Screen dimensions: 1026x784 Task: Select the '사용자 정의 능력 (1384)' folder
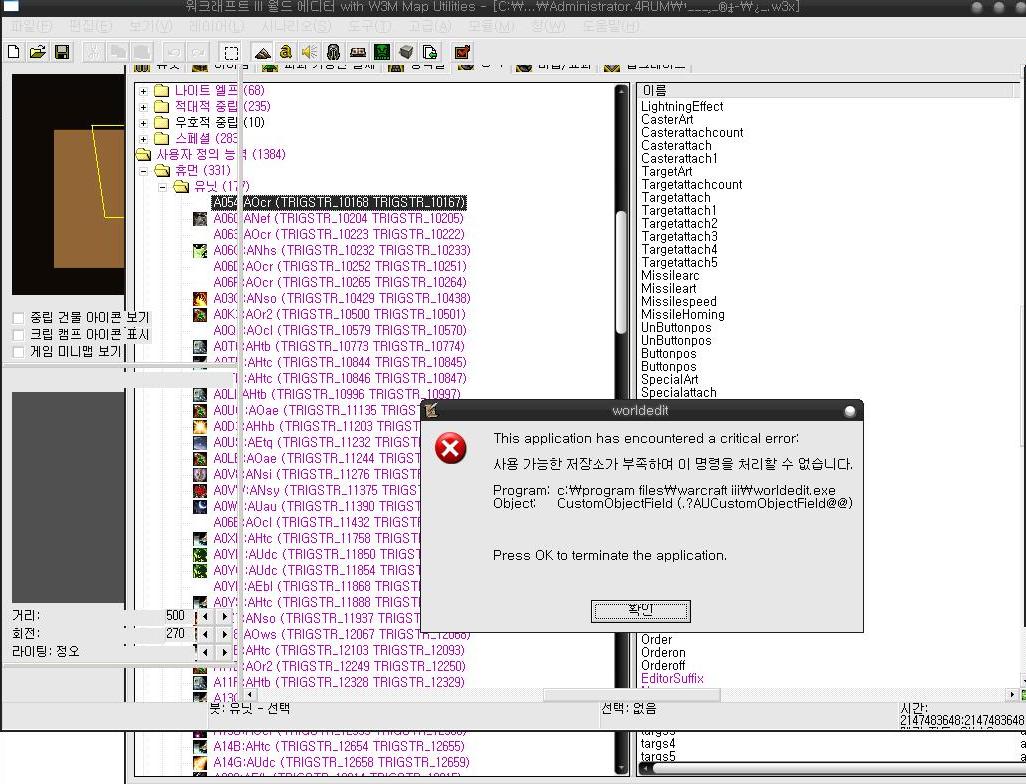pos(221,154)
